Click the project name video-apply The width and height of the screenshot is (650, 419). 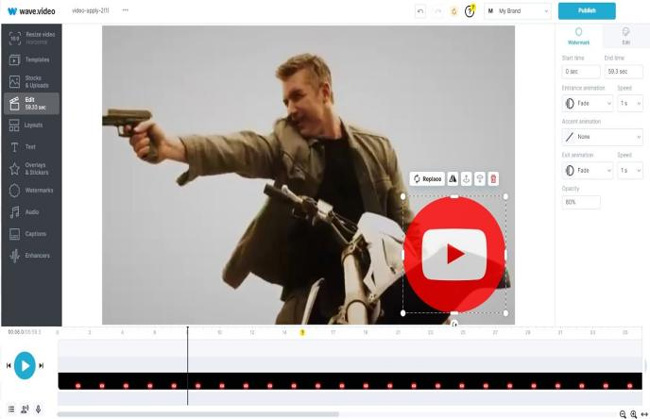[x=90, y=11]
